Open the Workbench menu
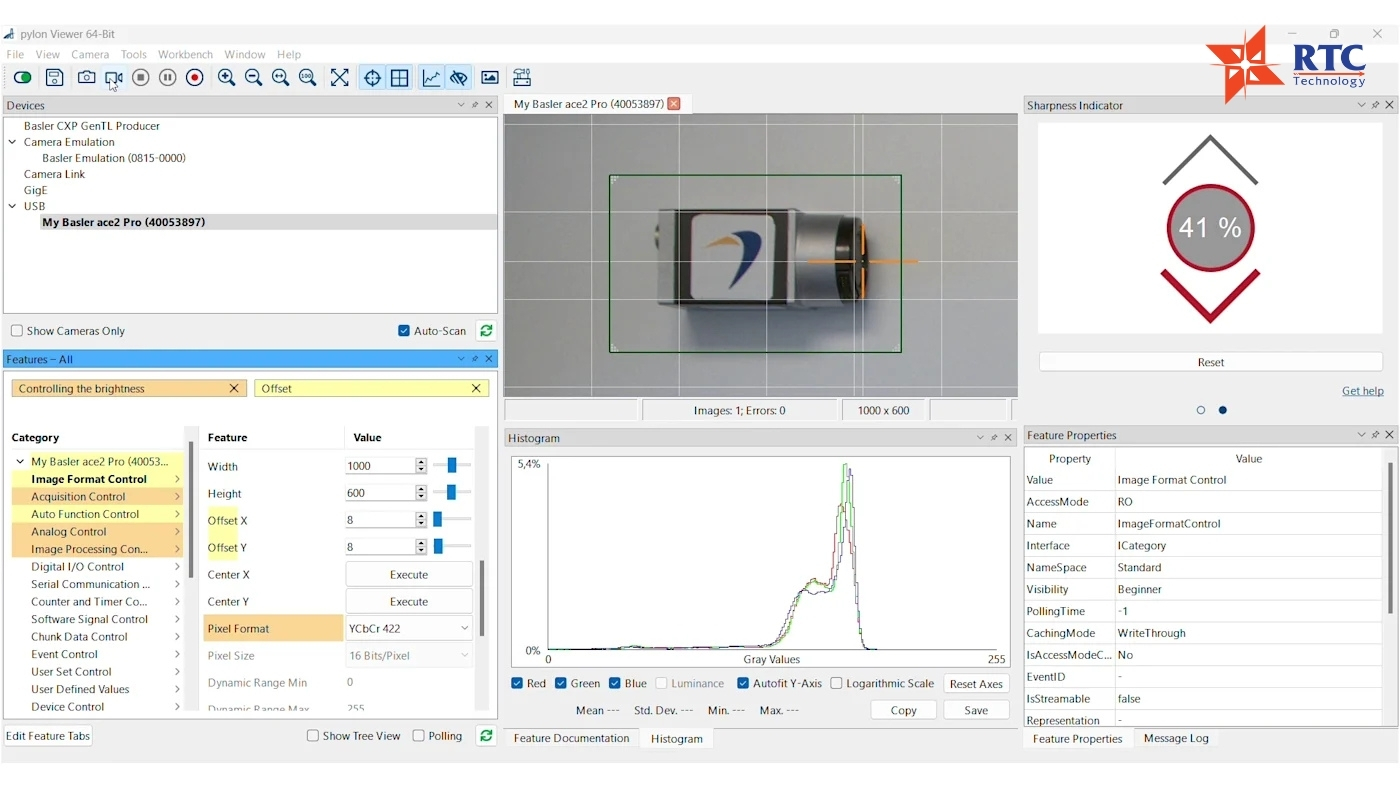Viewport: 1400px width, 788px height. (185, 54)
